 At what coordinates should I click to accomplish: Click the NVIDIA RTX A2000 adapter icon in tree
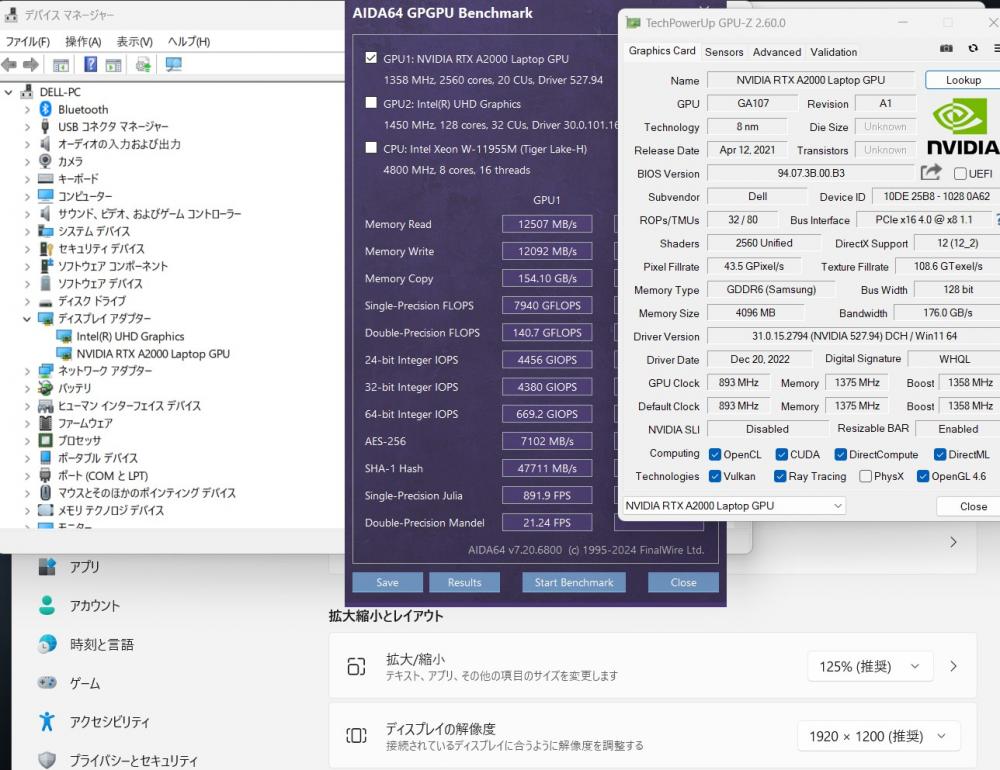64,353
